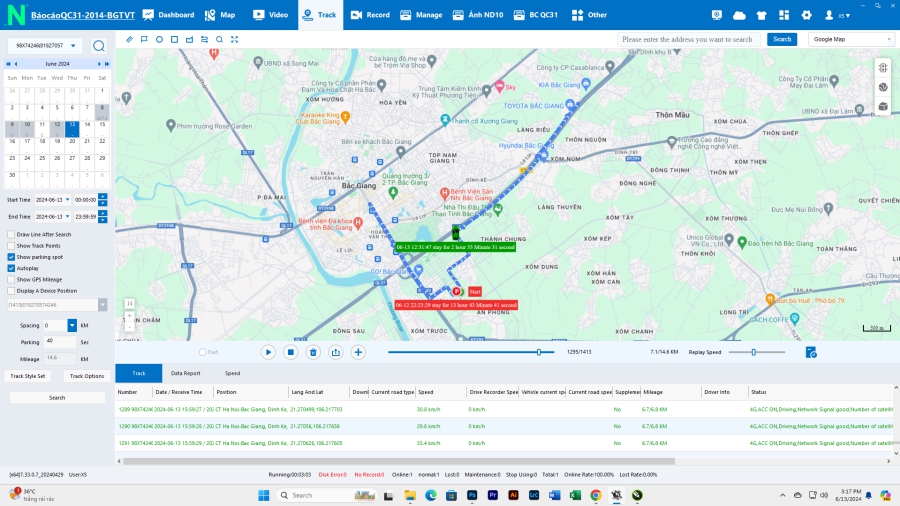
Task: Stop the track playback
Action: pyautogui.click(x=291, y=352)
